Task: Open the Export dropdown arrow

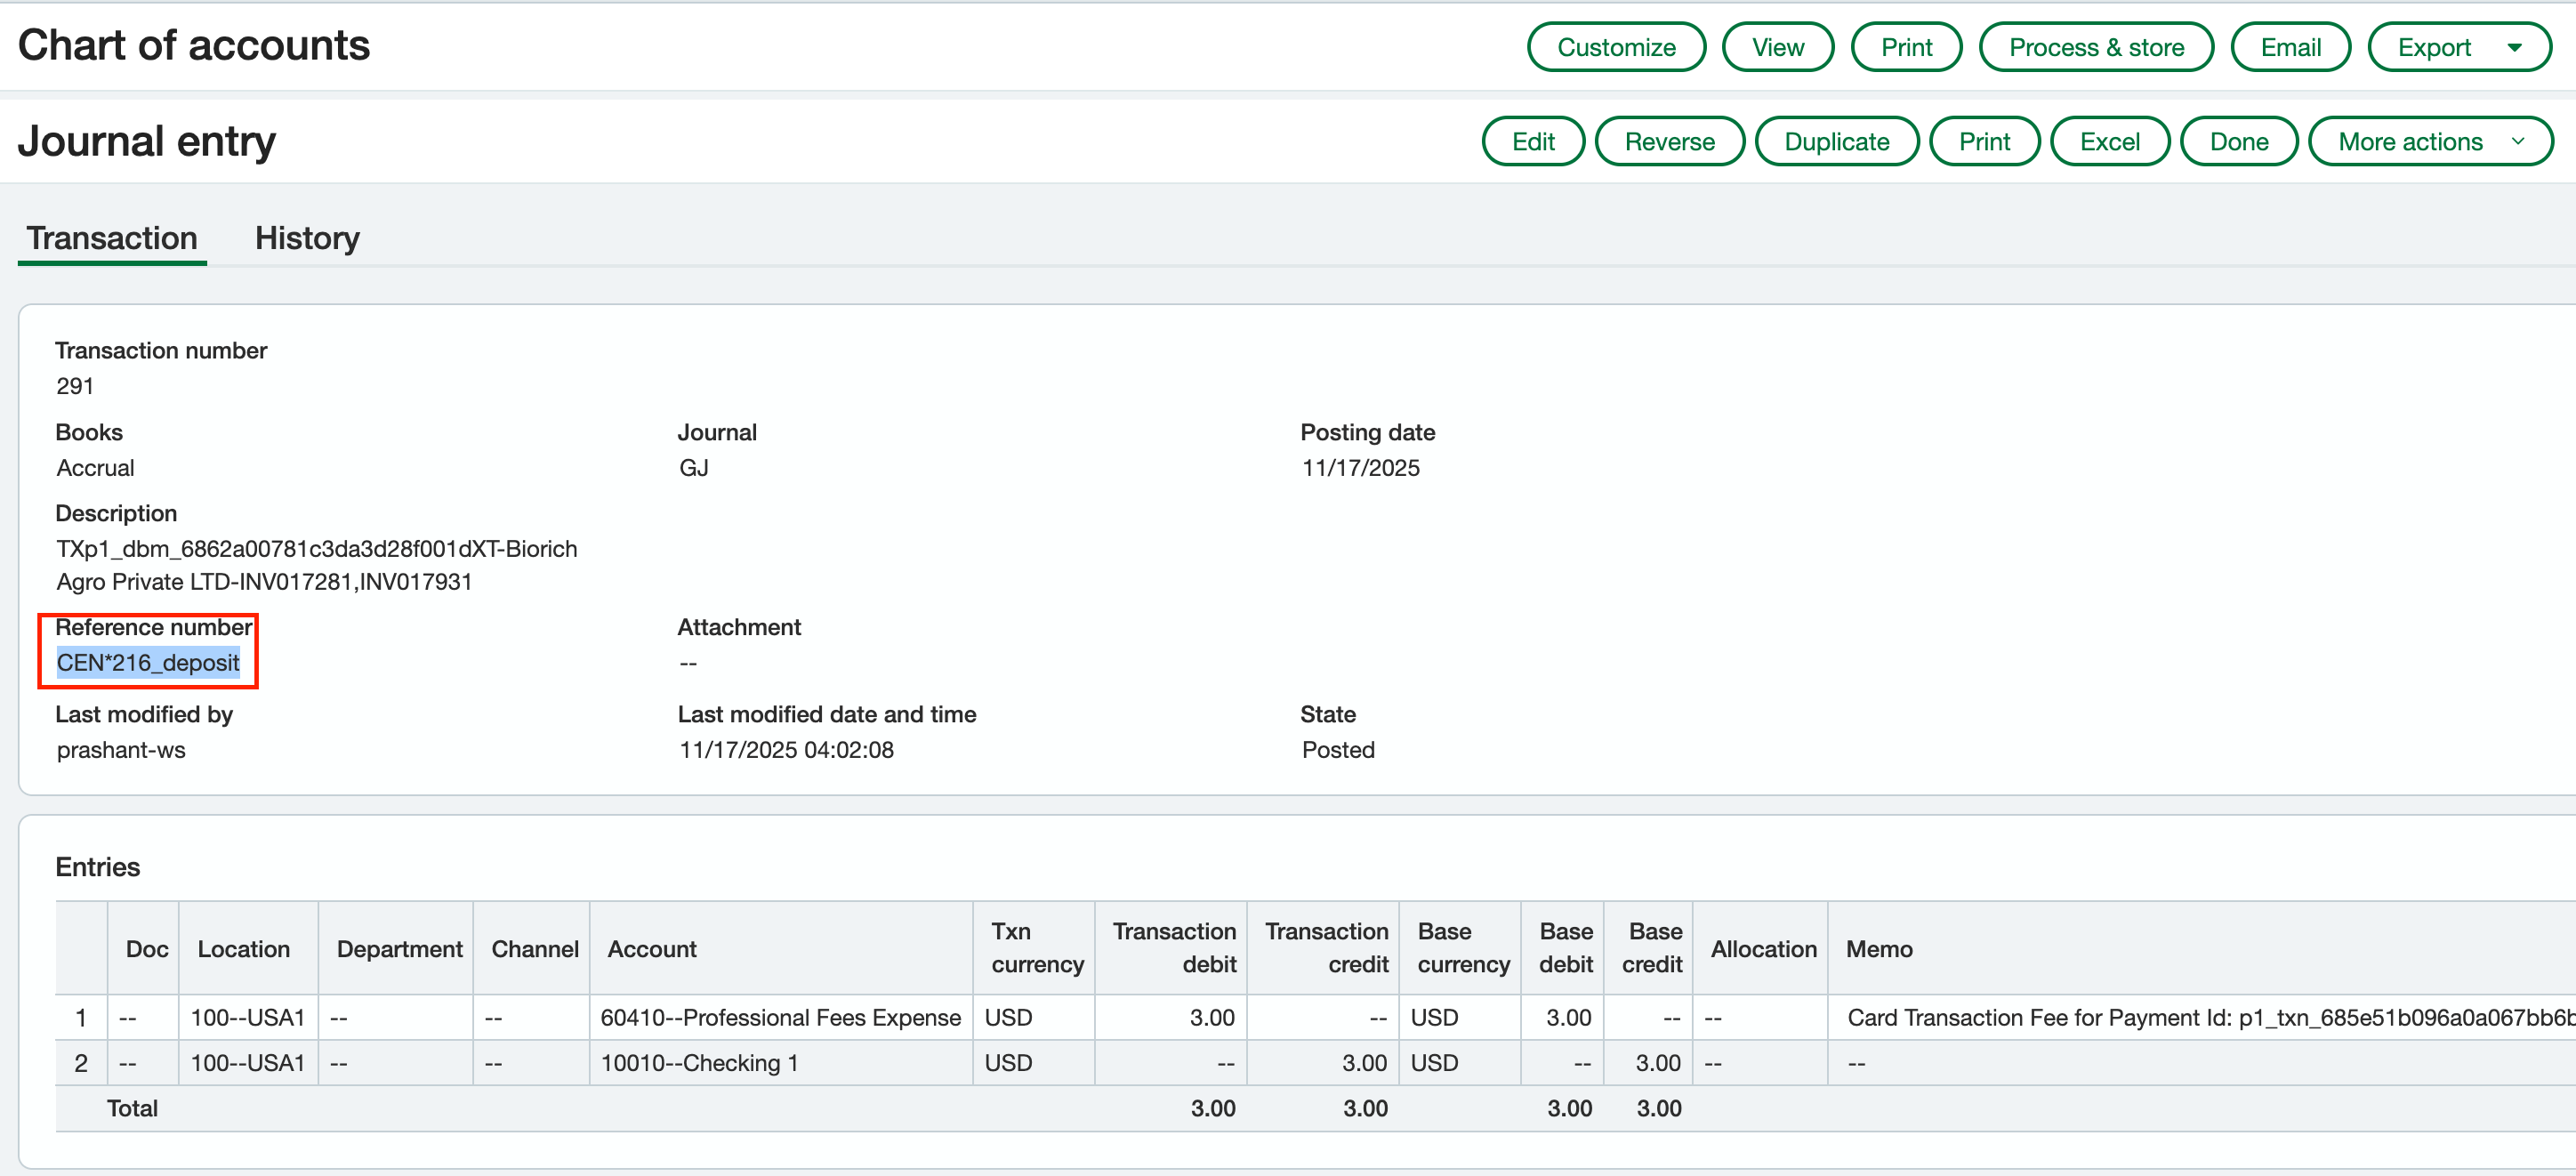Action: pyautogui.click(x=2514, y=47)
